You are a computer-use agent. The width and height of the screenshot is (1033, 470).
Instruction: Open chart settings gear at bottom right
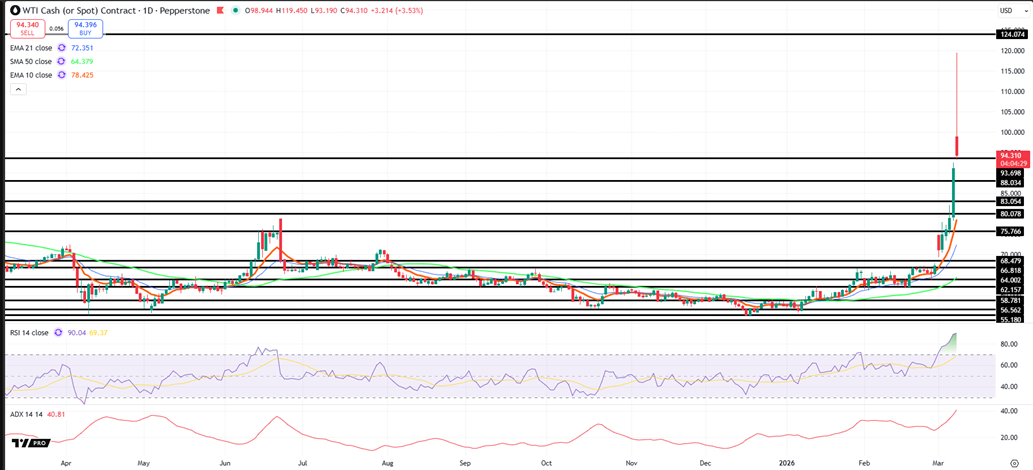1014,463
